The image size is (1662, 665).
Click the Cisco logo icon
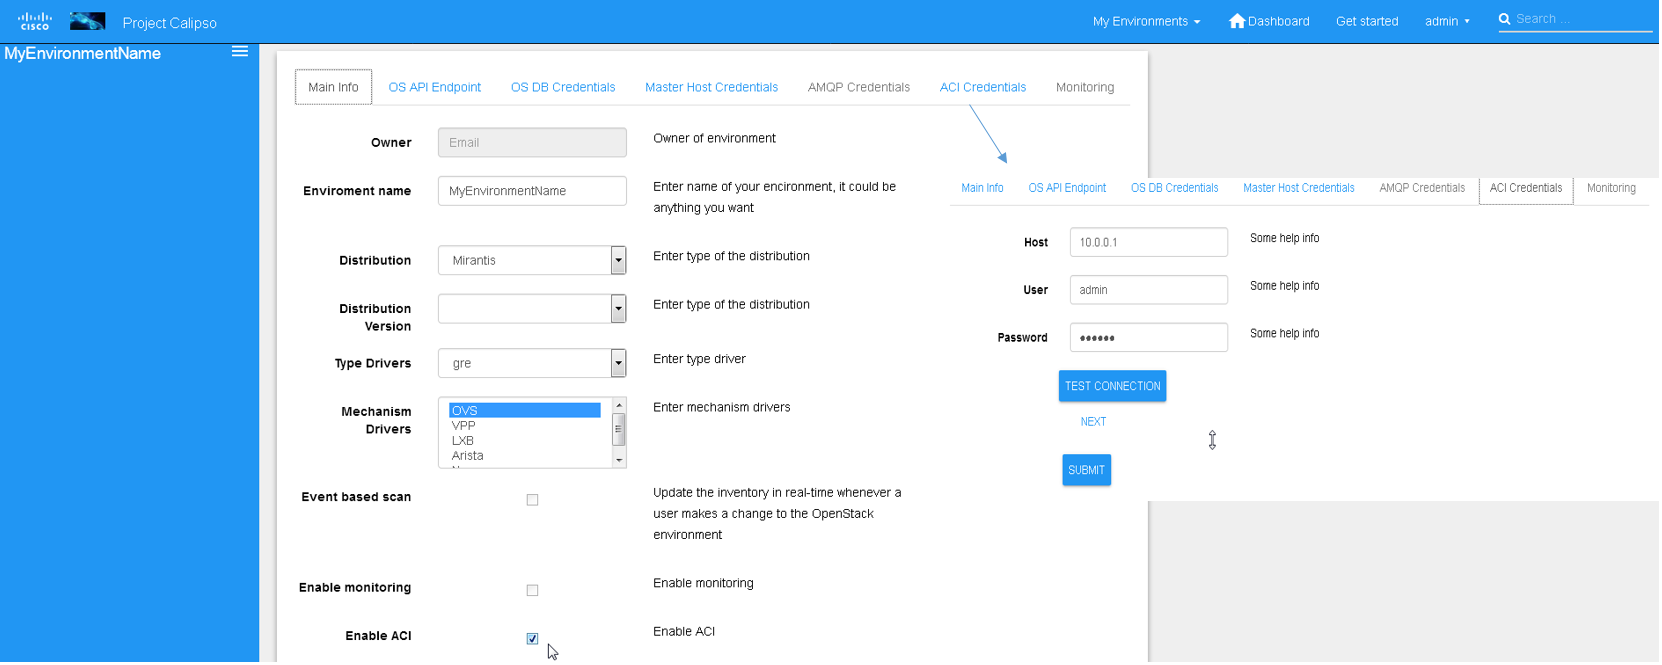click(35, 21)
